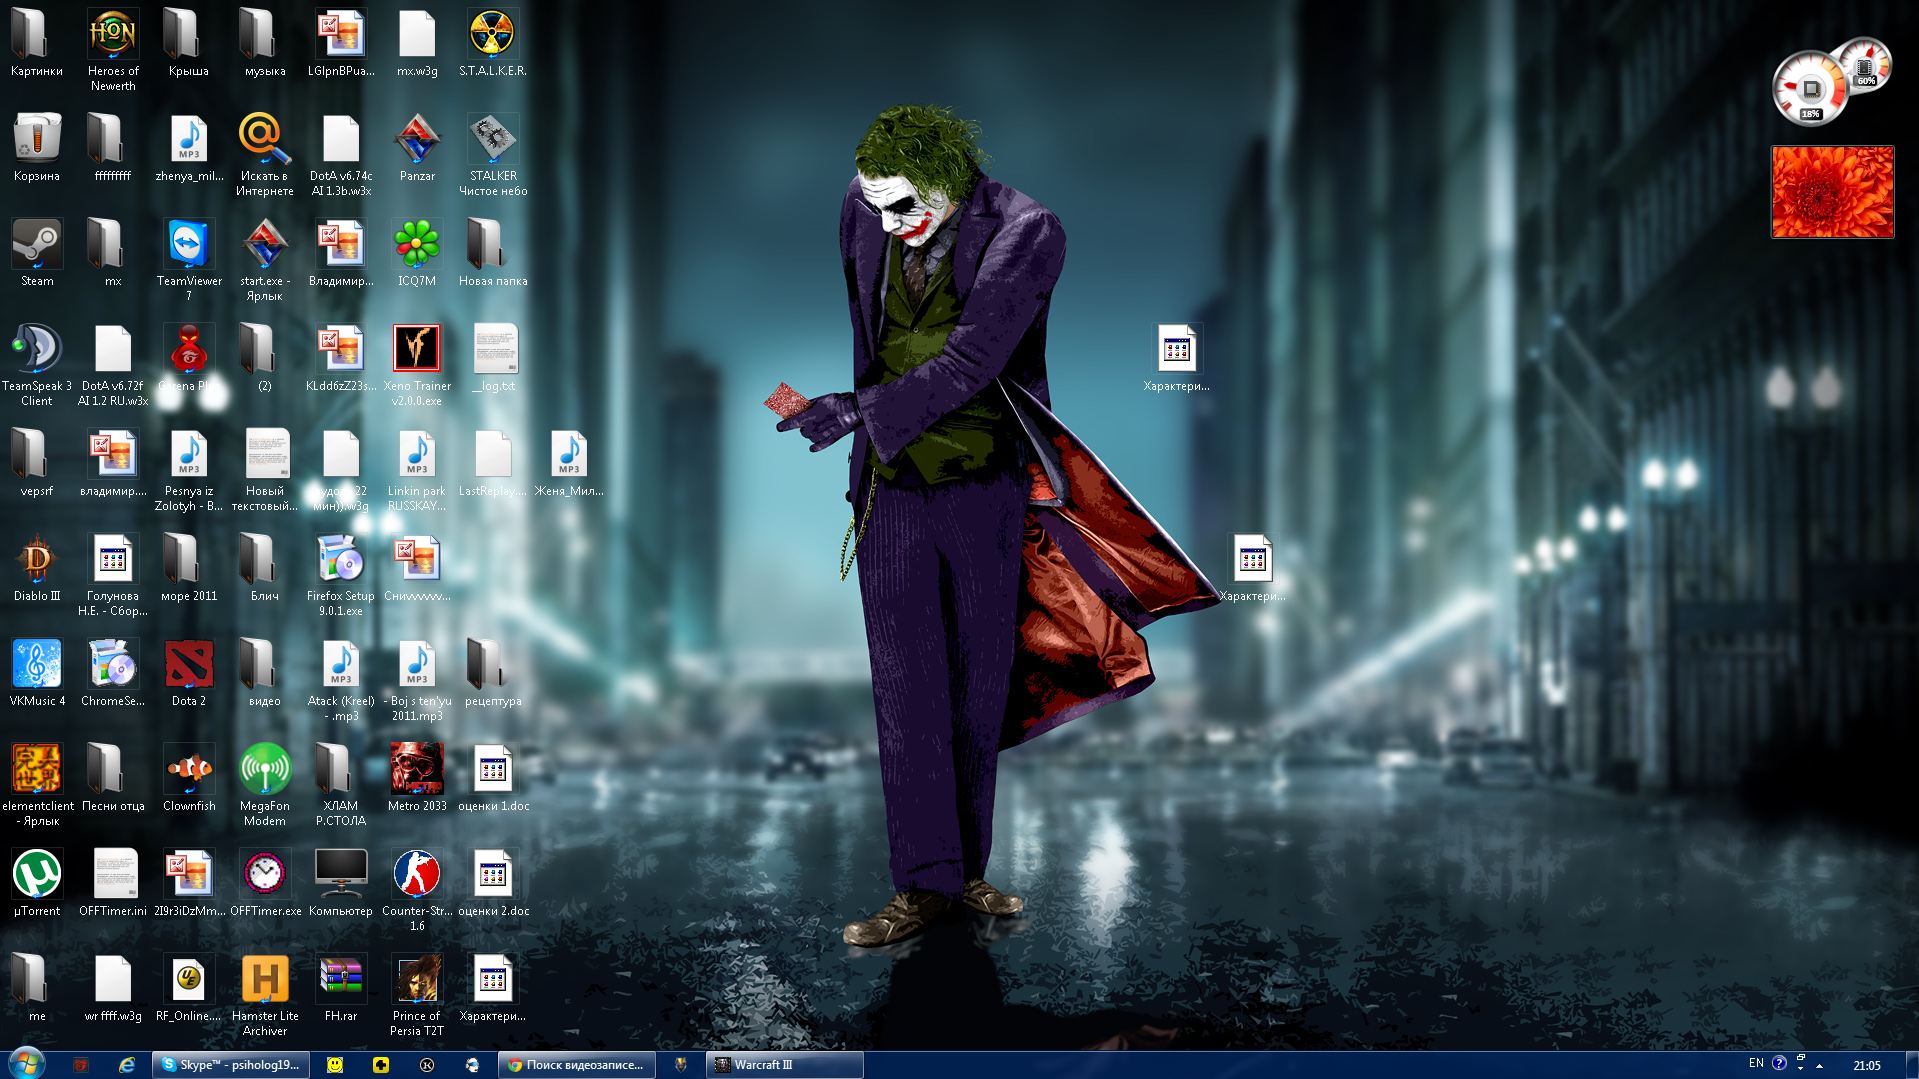
Task: Open the Clownfish application icon
Action: pyautogui.click(x=189, y=778)
